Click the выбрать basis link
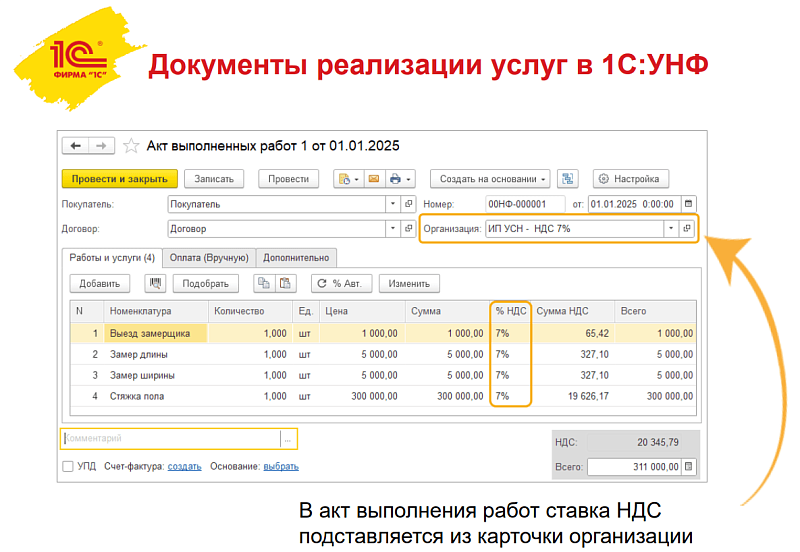The height and width of the screenshot is (552, 800). [x=281, y=466]
